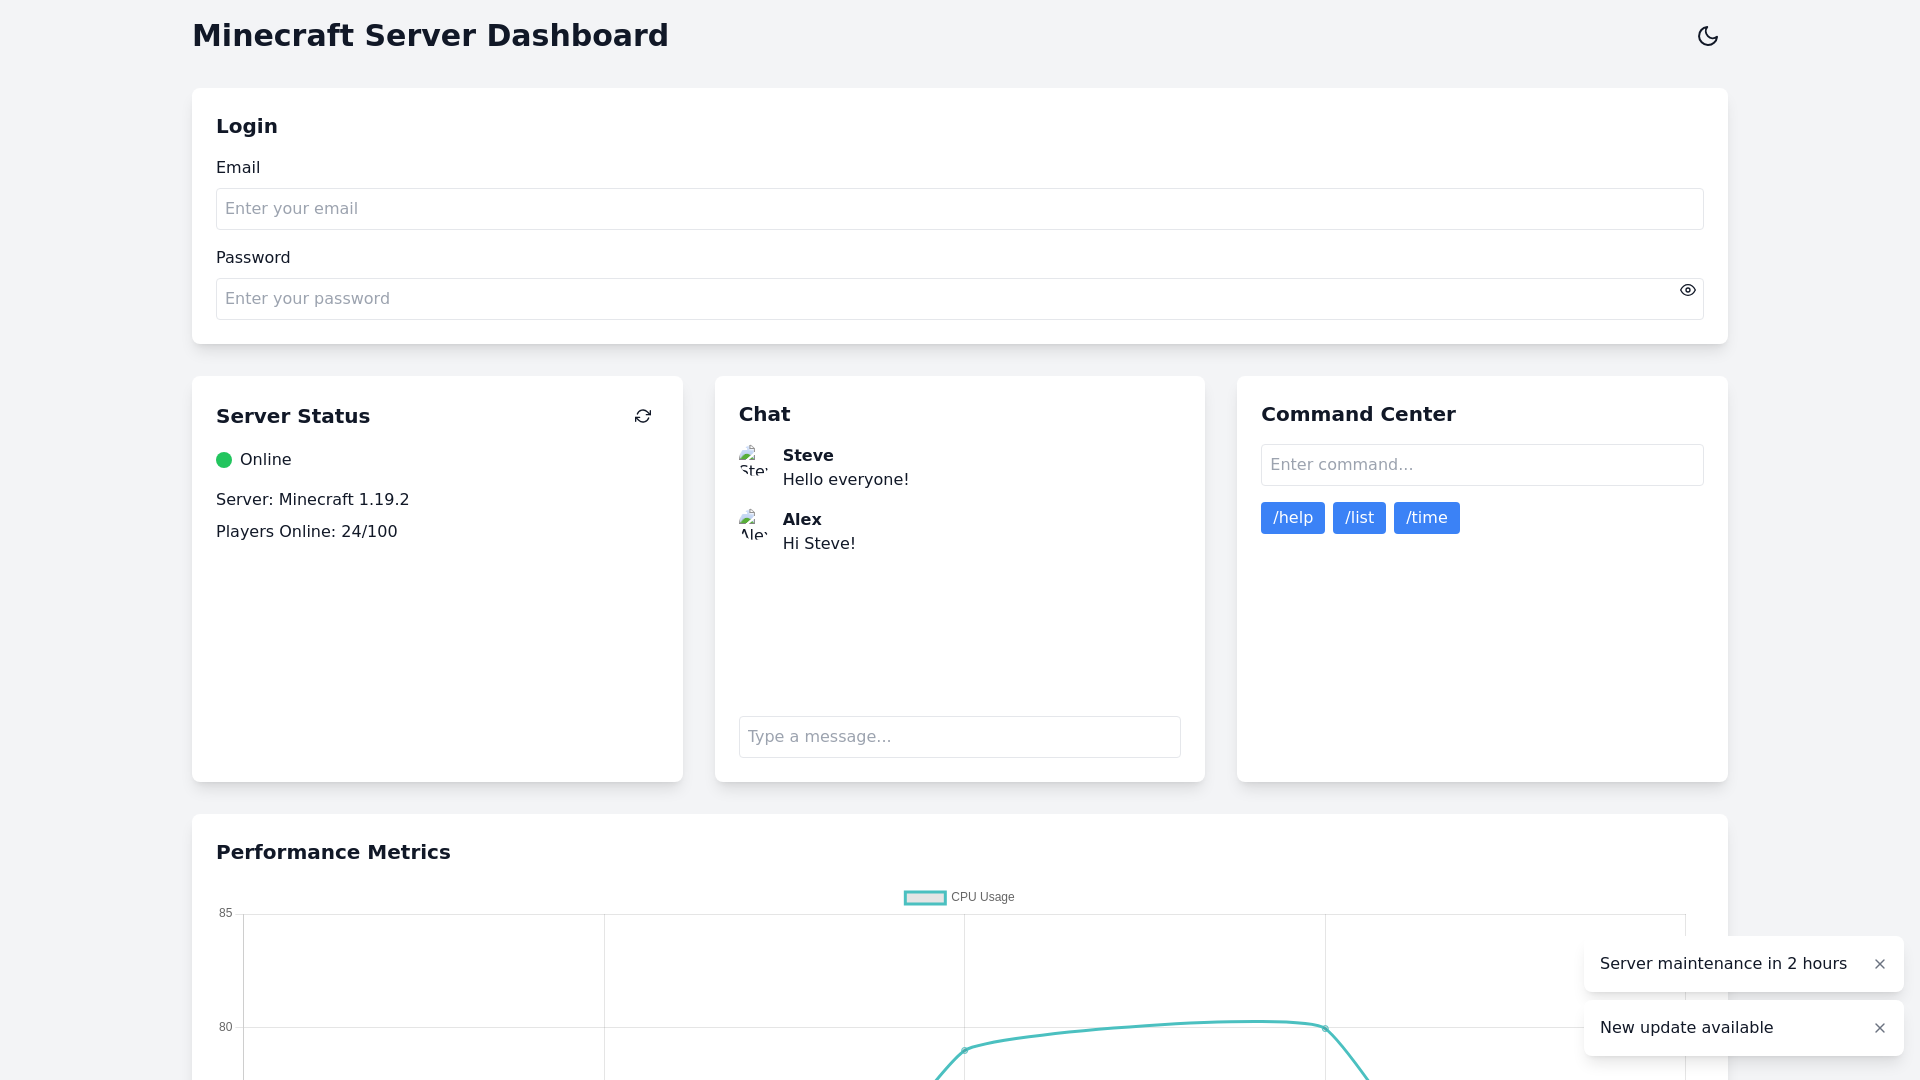Open the Chat panel header
Viewport: 1920px width, 1080px height.
764,414
